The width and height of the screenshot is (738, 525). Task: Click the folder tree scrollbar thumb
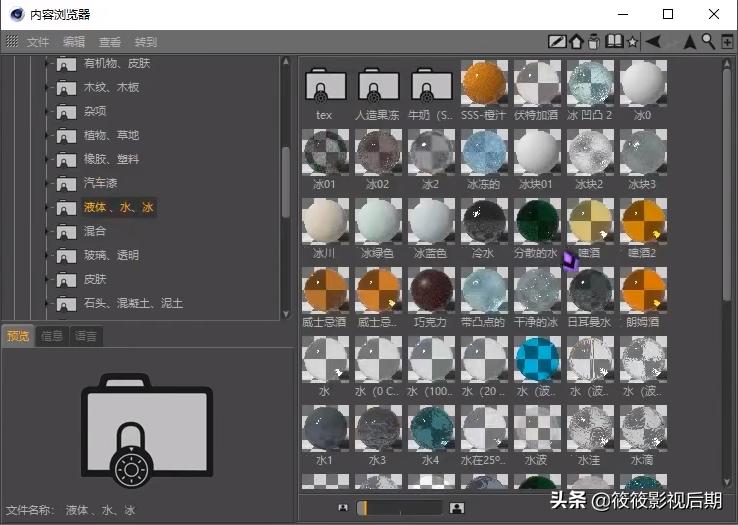coord(286,183)
